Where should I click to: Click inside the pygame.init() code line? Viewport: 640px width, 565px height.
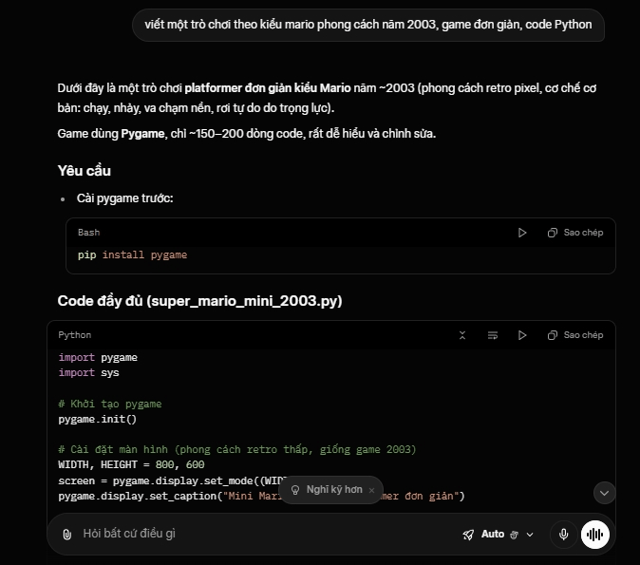(97, 419)
